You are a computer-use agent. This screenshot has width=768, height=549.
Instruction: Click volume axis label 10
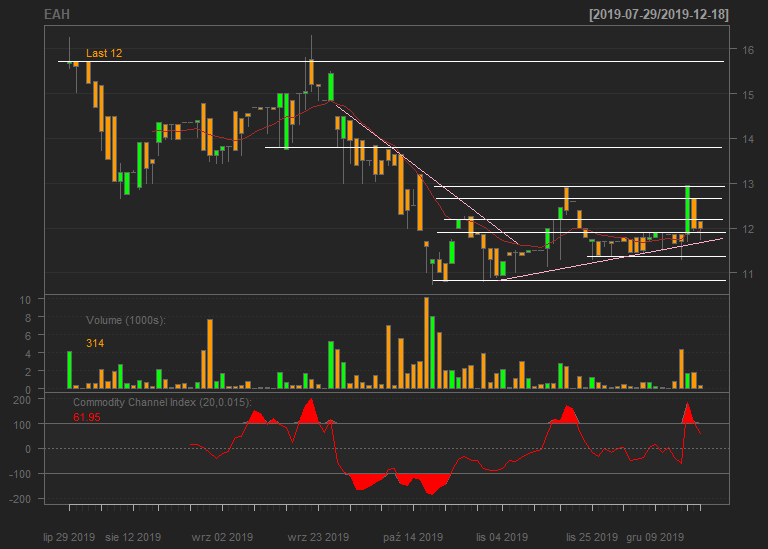(25, 300)
